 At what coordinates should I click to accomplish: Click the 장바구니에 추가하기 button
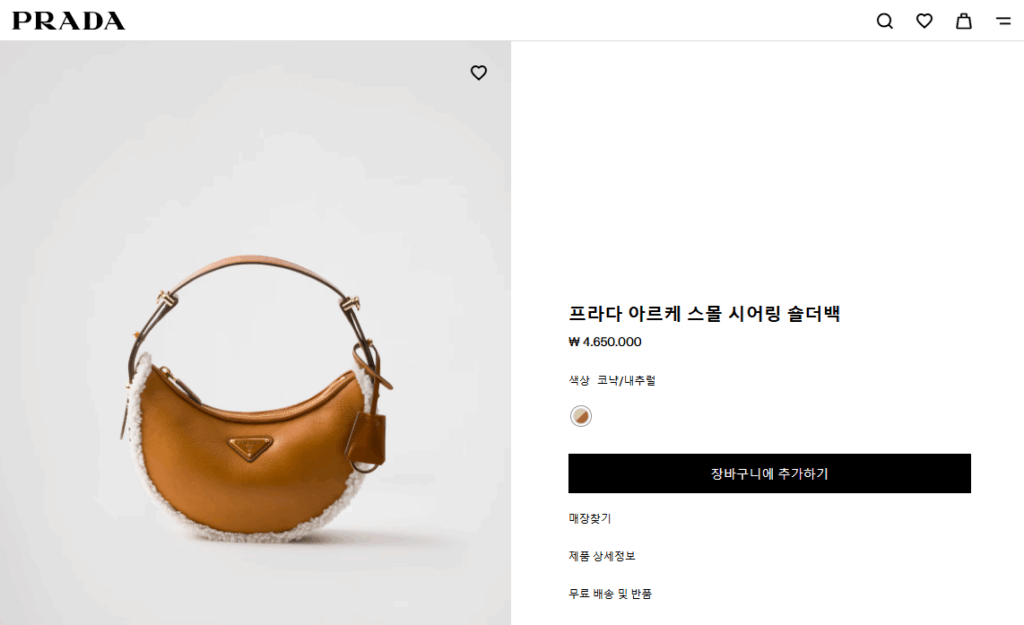pos(769,473)
